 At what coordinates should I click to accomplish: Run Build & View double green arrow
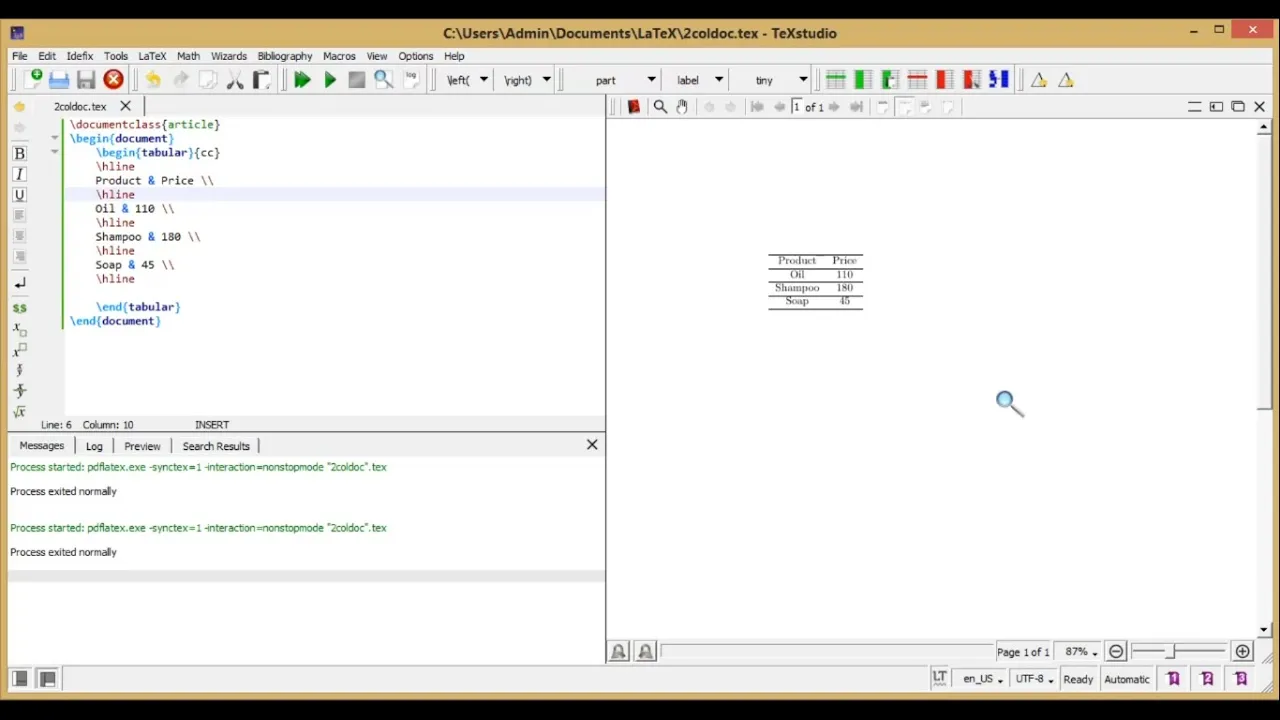pyautogui.click(x=302, y=80)
